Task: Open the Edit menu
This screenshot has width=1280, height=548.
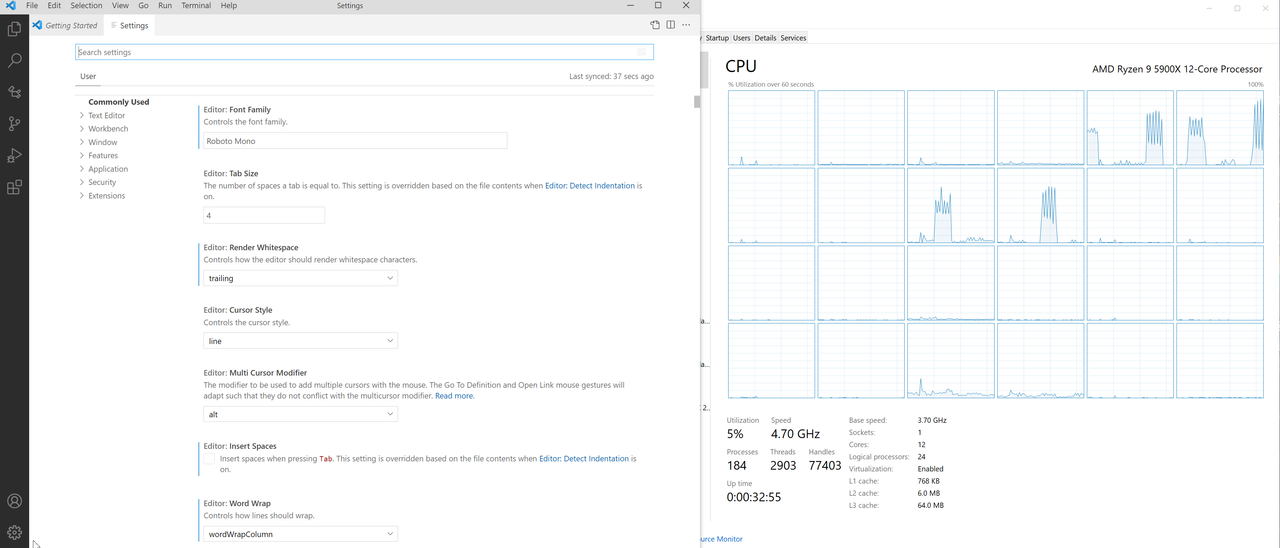Action: coord(54,6)
